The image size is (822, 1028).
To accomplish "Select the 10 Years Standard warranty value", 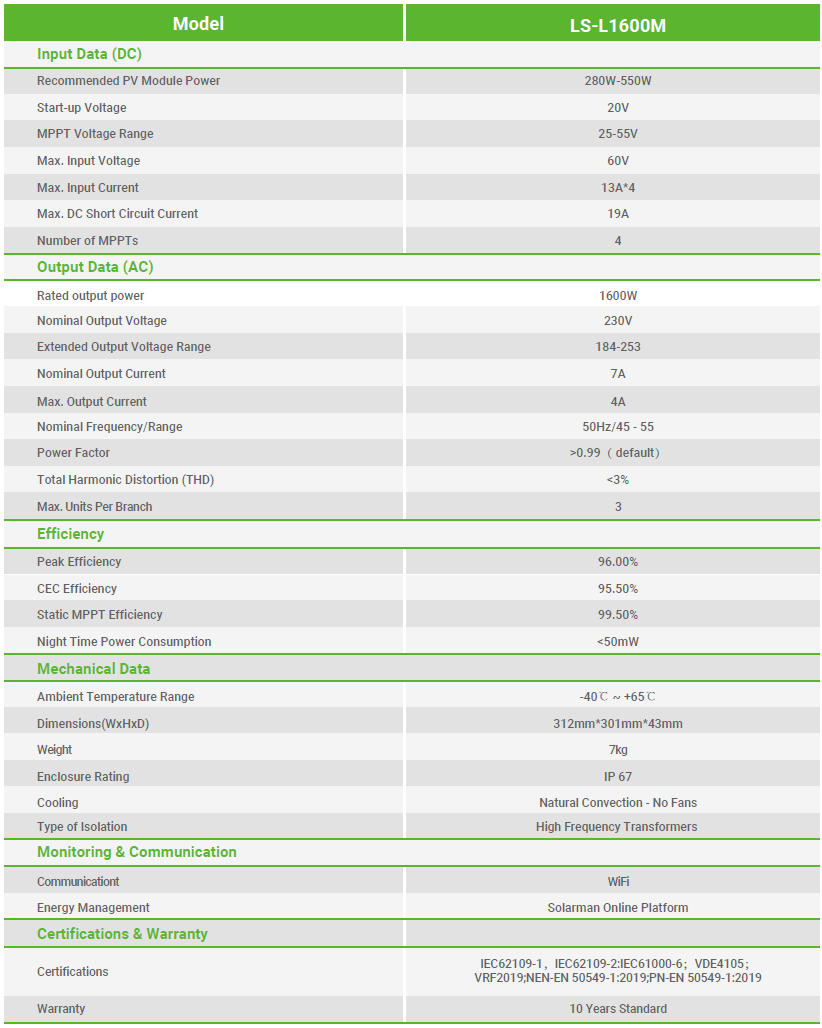I will [618, 1009].
